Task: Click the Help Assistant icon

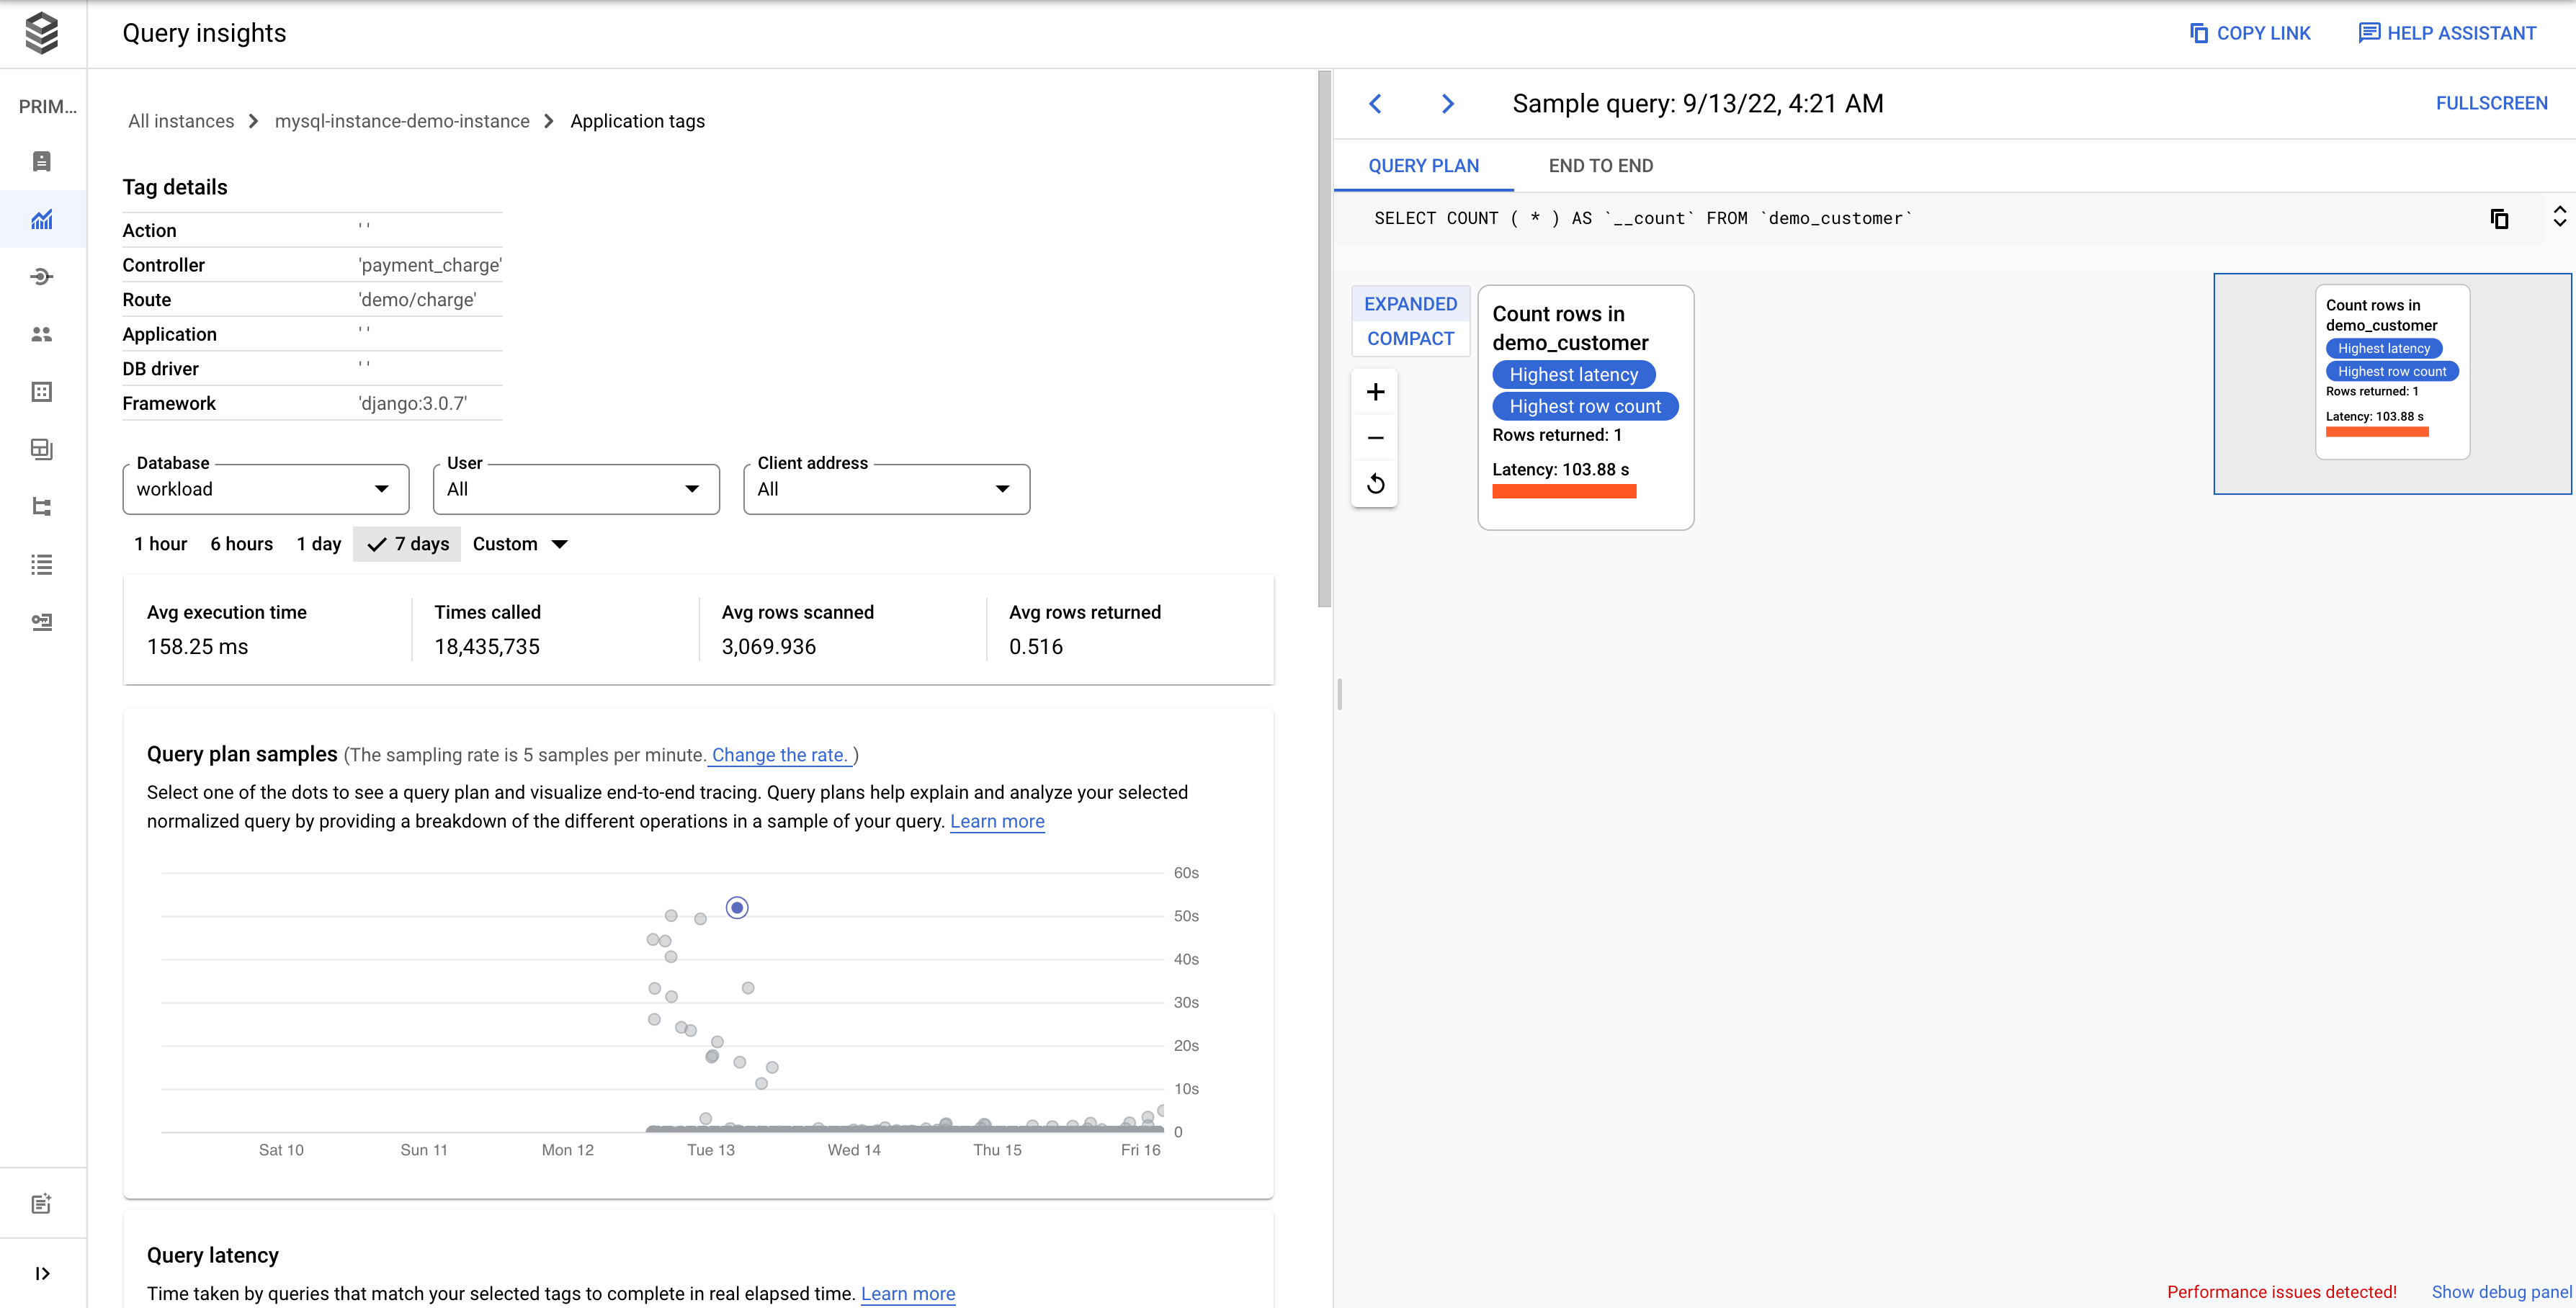Action: coord(2371,32)
